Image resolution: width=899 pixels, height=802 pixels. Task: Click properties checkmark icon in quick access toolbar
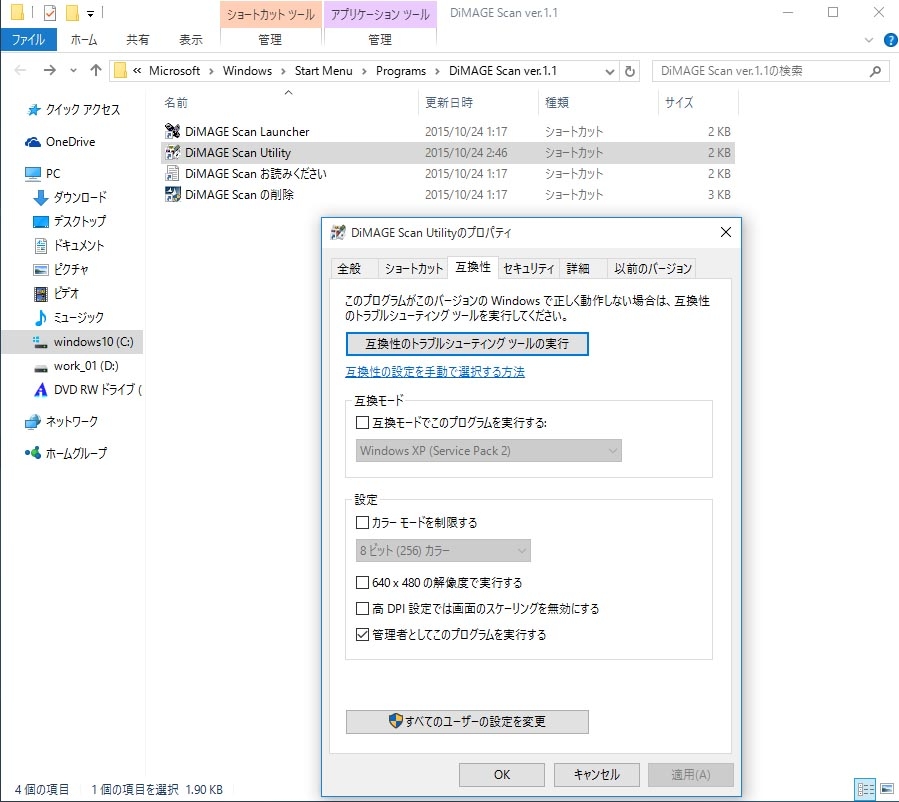click(50, 12)
